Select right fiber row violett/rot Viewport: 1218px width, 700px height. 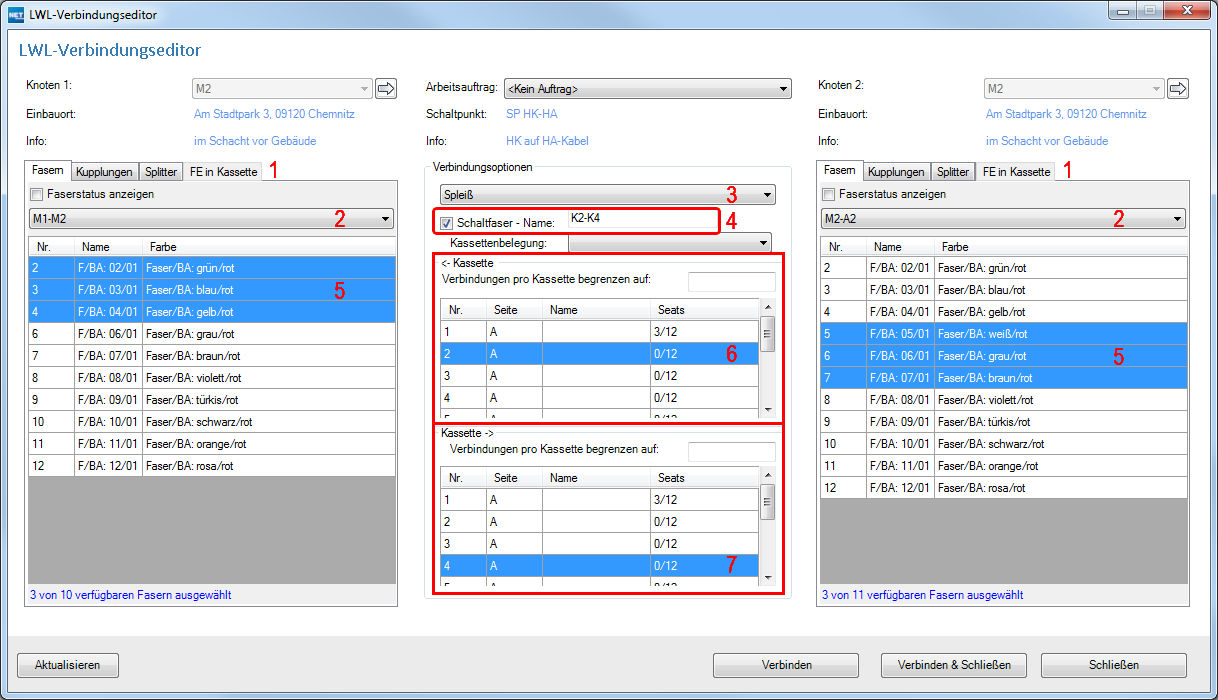(x=1004, y=400)
